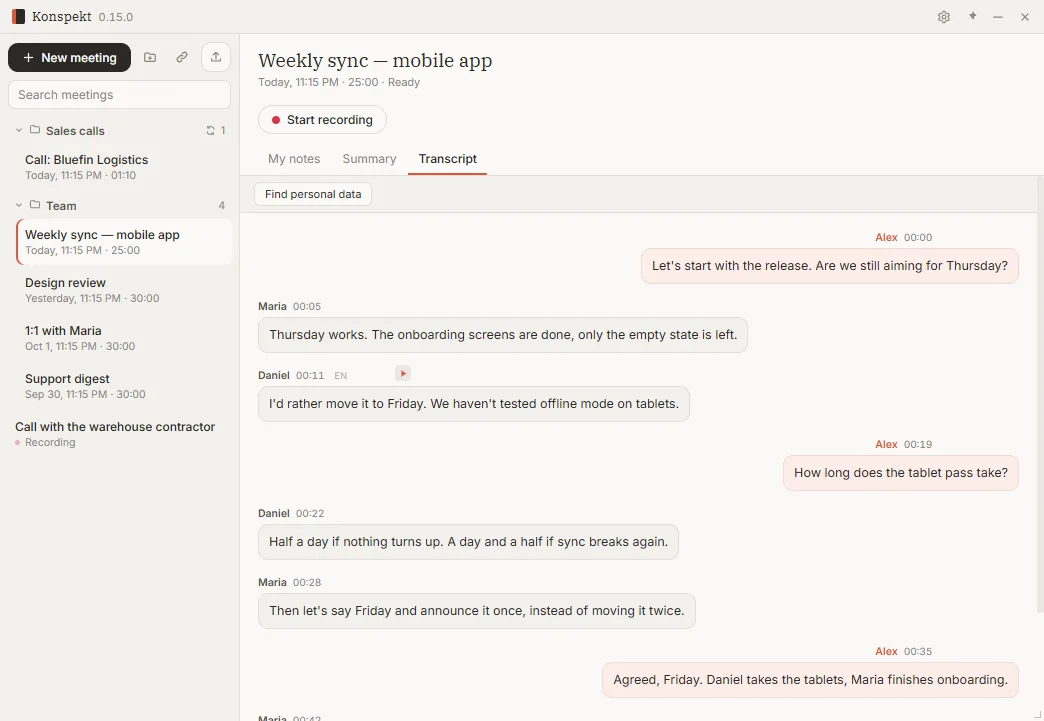
Task: Open the 1:1 with Maria meeting
Action: [124, 338]
